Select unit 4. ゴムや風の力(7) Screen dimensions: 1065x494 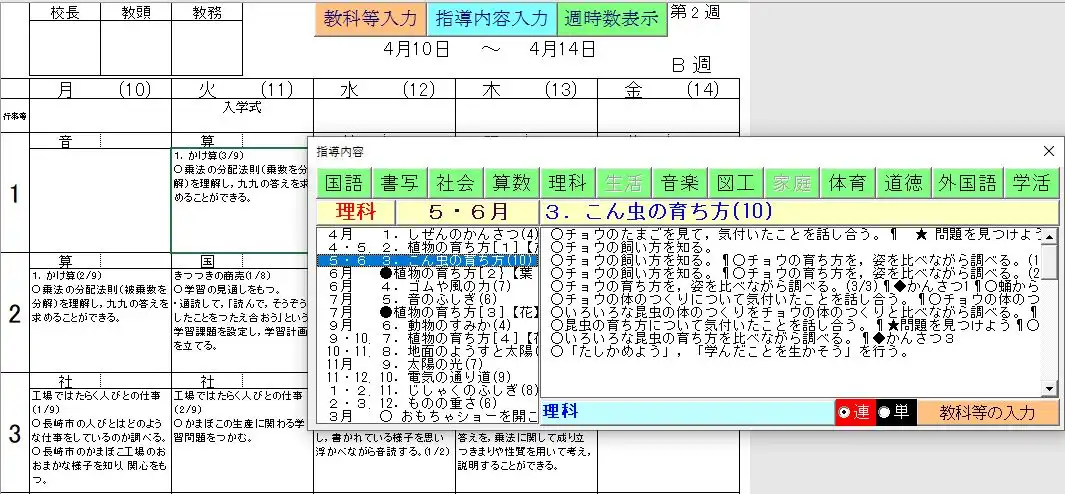428,287
